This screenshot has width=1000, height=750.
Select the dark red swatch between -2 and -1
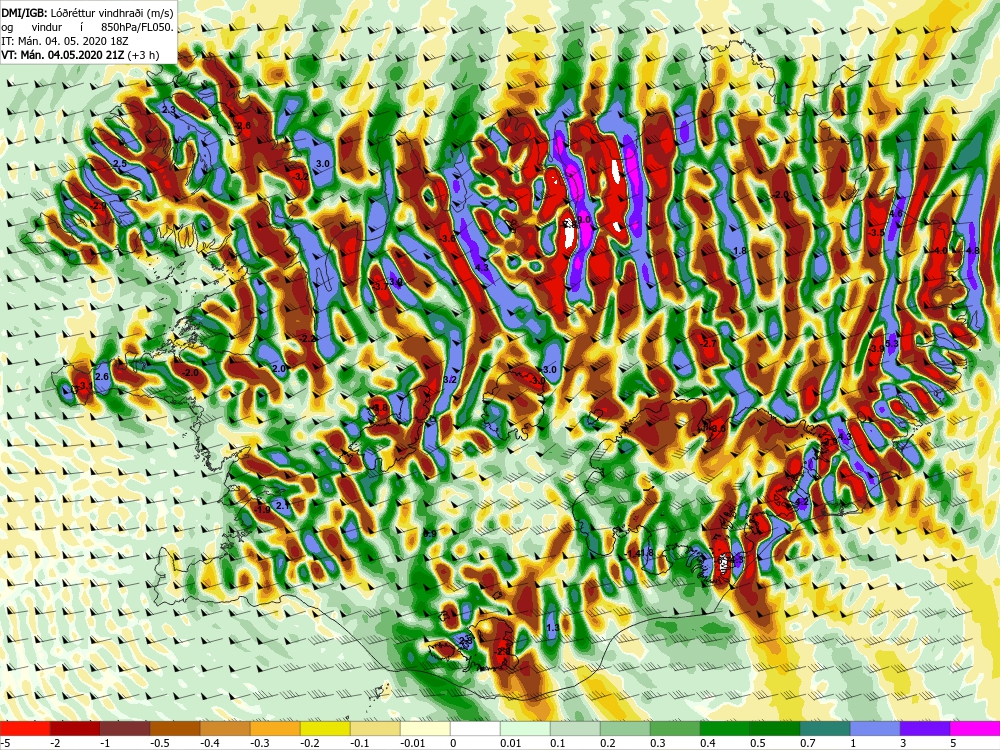click(x=75, y=728)
